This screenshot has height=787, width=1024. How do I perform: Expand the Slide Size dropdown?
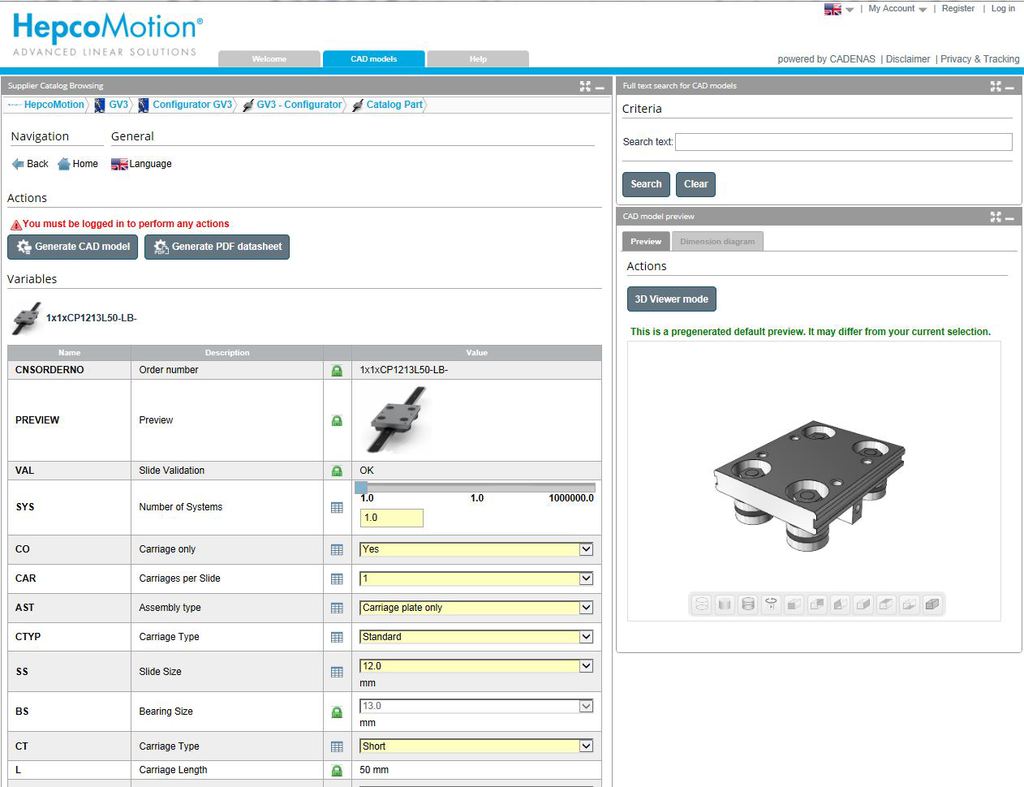click(476, 666)
